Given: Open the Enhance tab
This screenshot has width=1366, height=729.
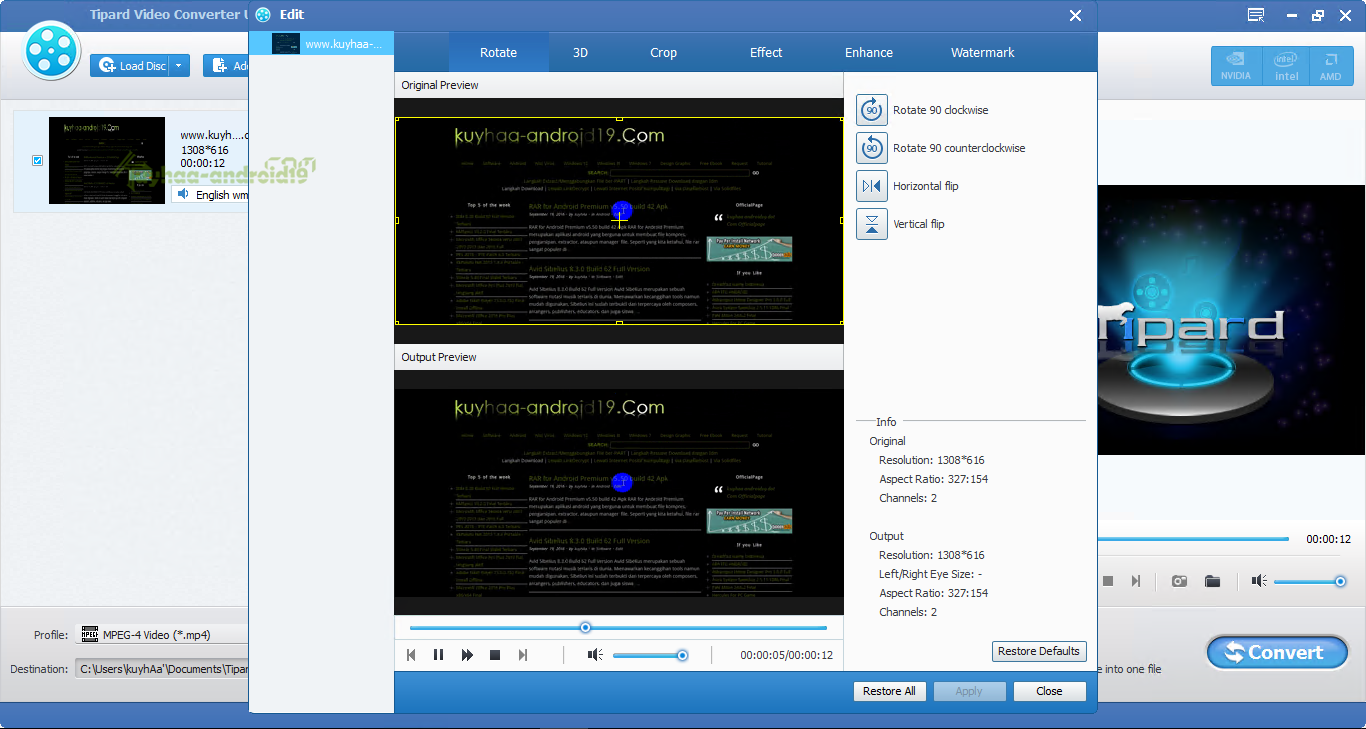Looking at the screenshot, I should pyautogui.click(x=869, y=52).
